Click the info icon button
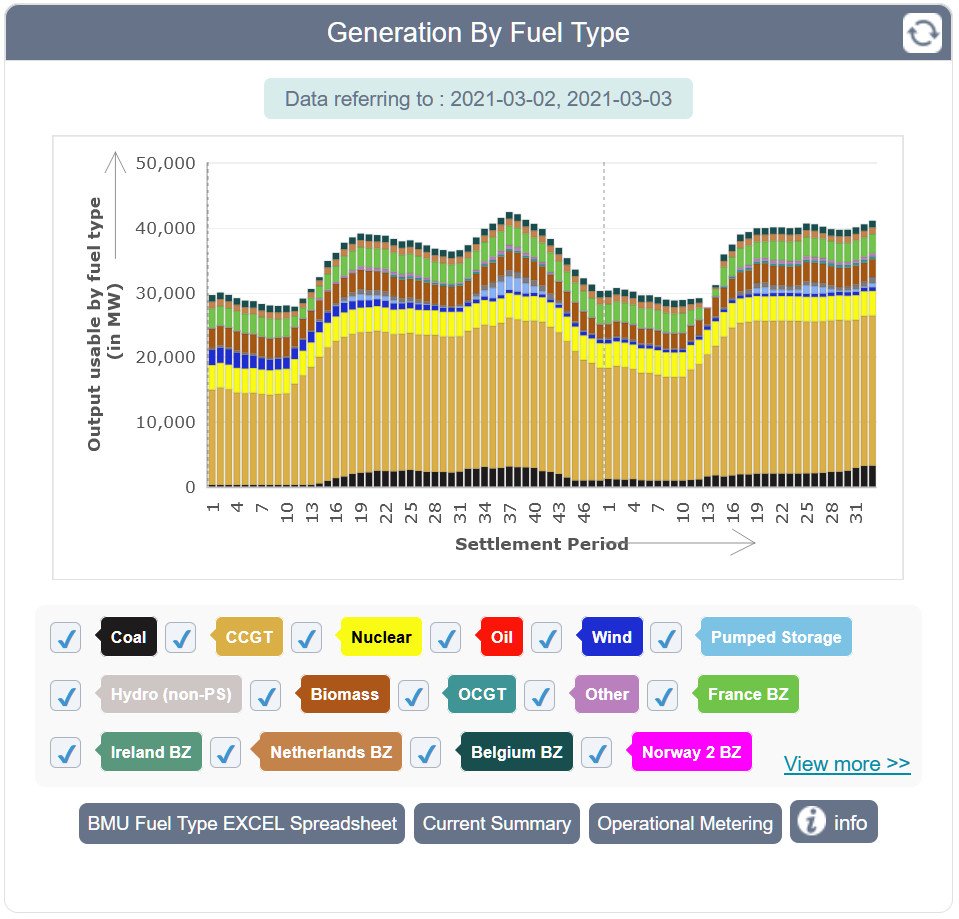The height and width of the screenshot is (919, 959). point(834,821)
